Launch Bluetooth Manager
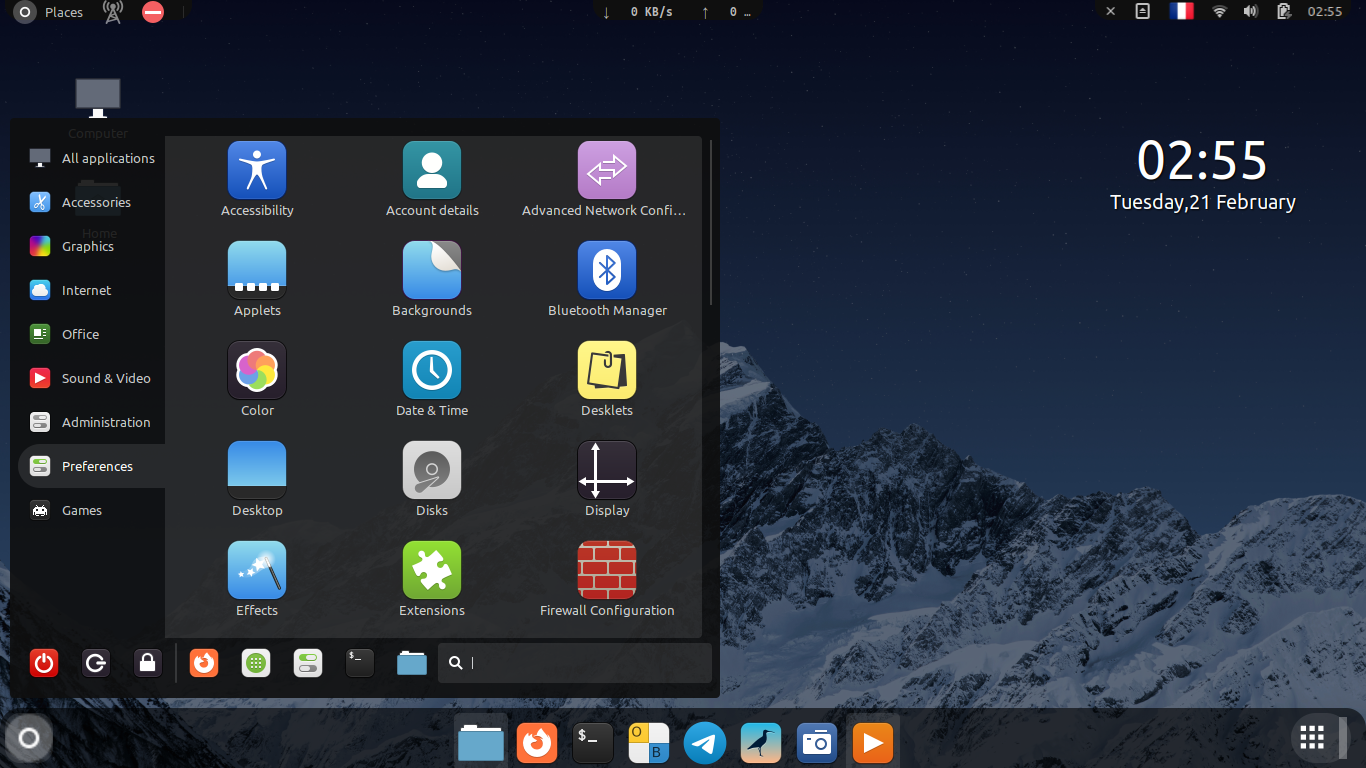This screenshot has width=1366, height=768. [607, 280]
